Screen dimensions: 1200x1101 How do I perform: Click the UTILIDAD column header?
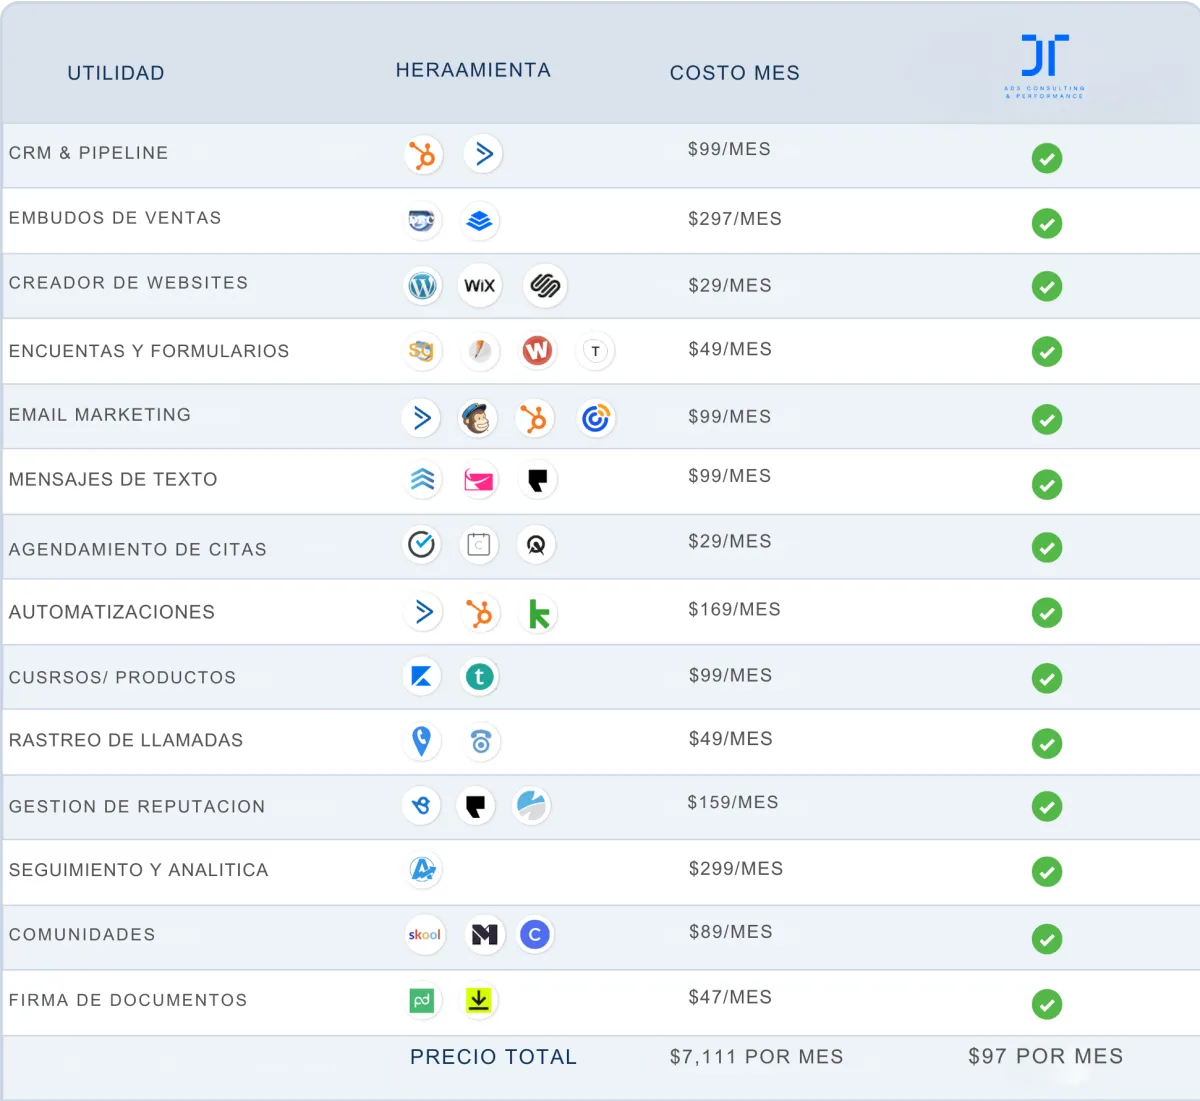pyautogui.click(x=116, y=73)
